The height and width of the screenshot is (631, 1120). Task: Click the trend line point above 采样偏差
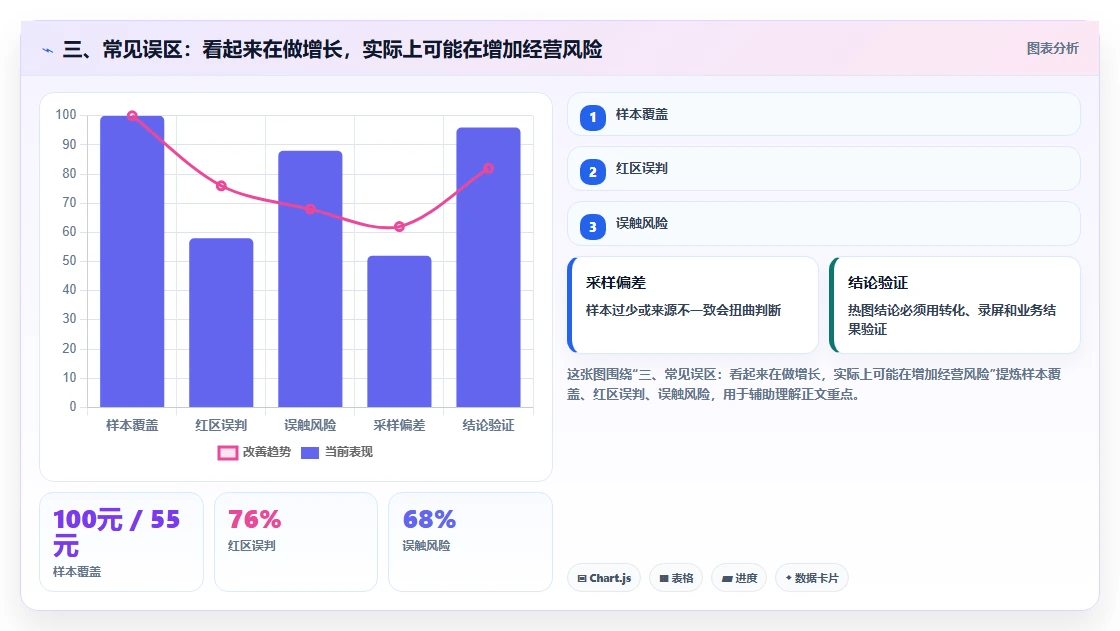point(399,227)
